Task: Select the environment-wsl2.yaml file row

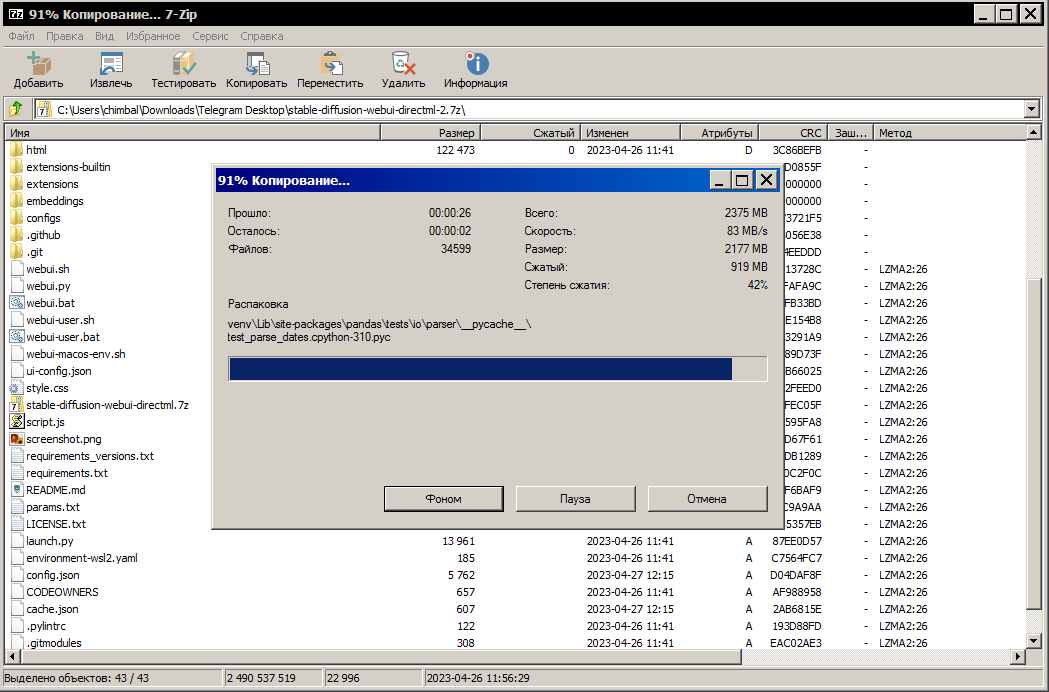Action: pos(515,558)
